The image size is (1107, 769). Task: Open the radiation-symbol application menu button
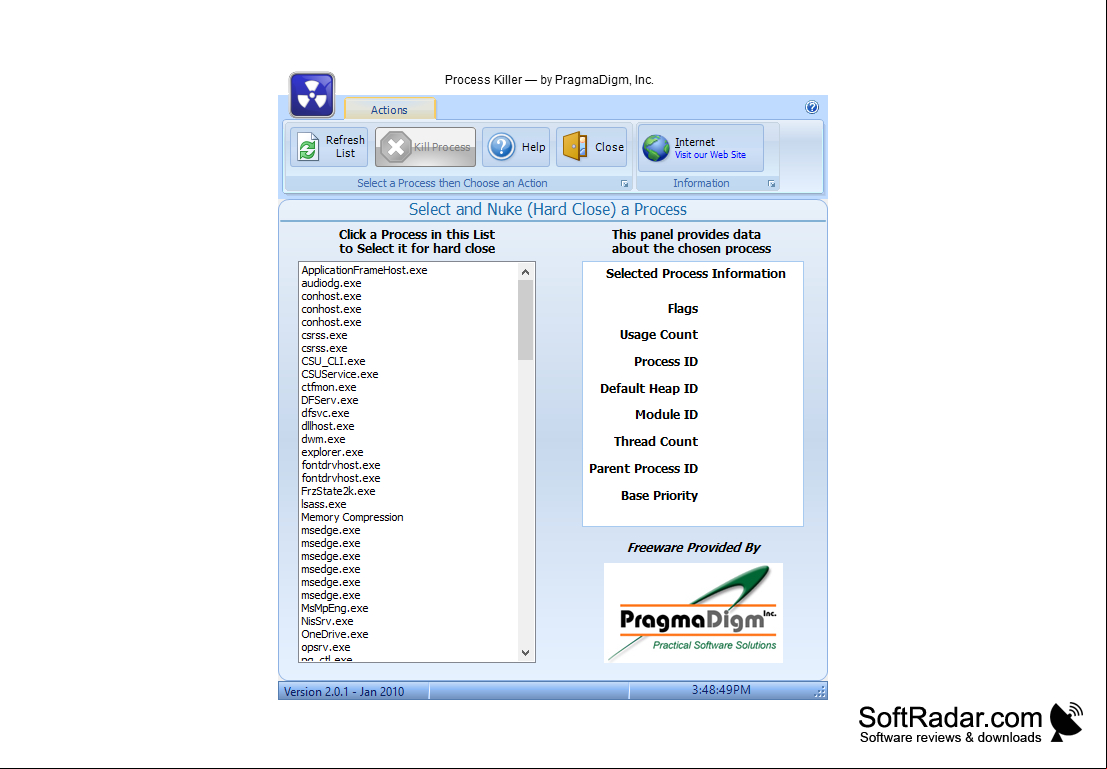click(x=312, y=95)
